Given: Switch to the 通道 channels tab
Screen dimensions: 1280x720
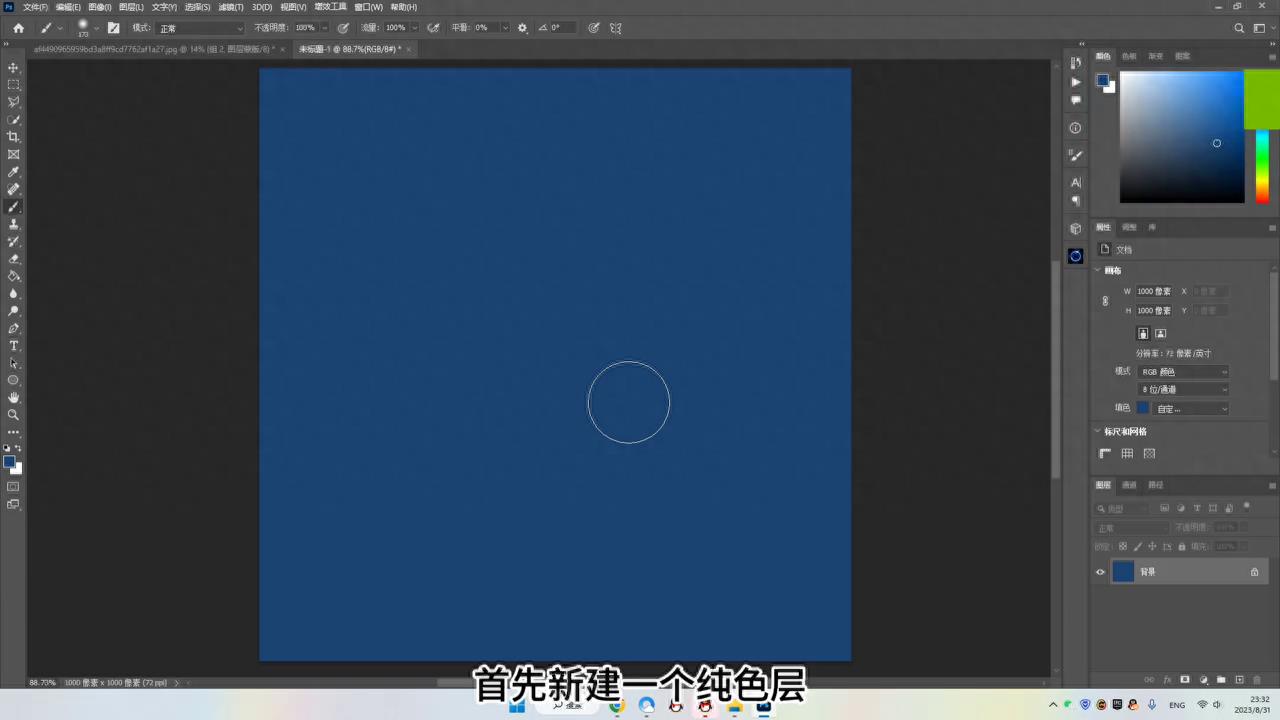Looking at the screenshot, I should 1128,485.
